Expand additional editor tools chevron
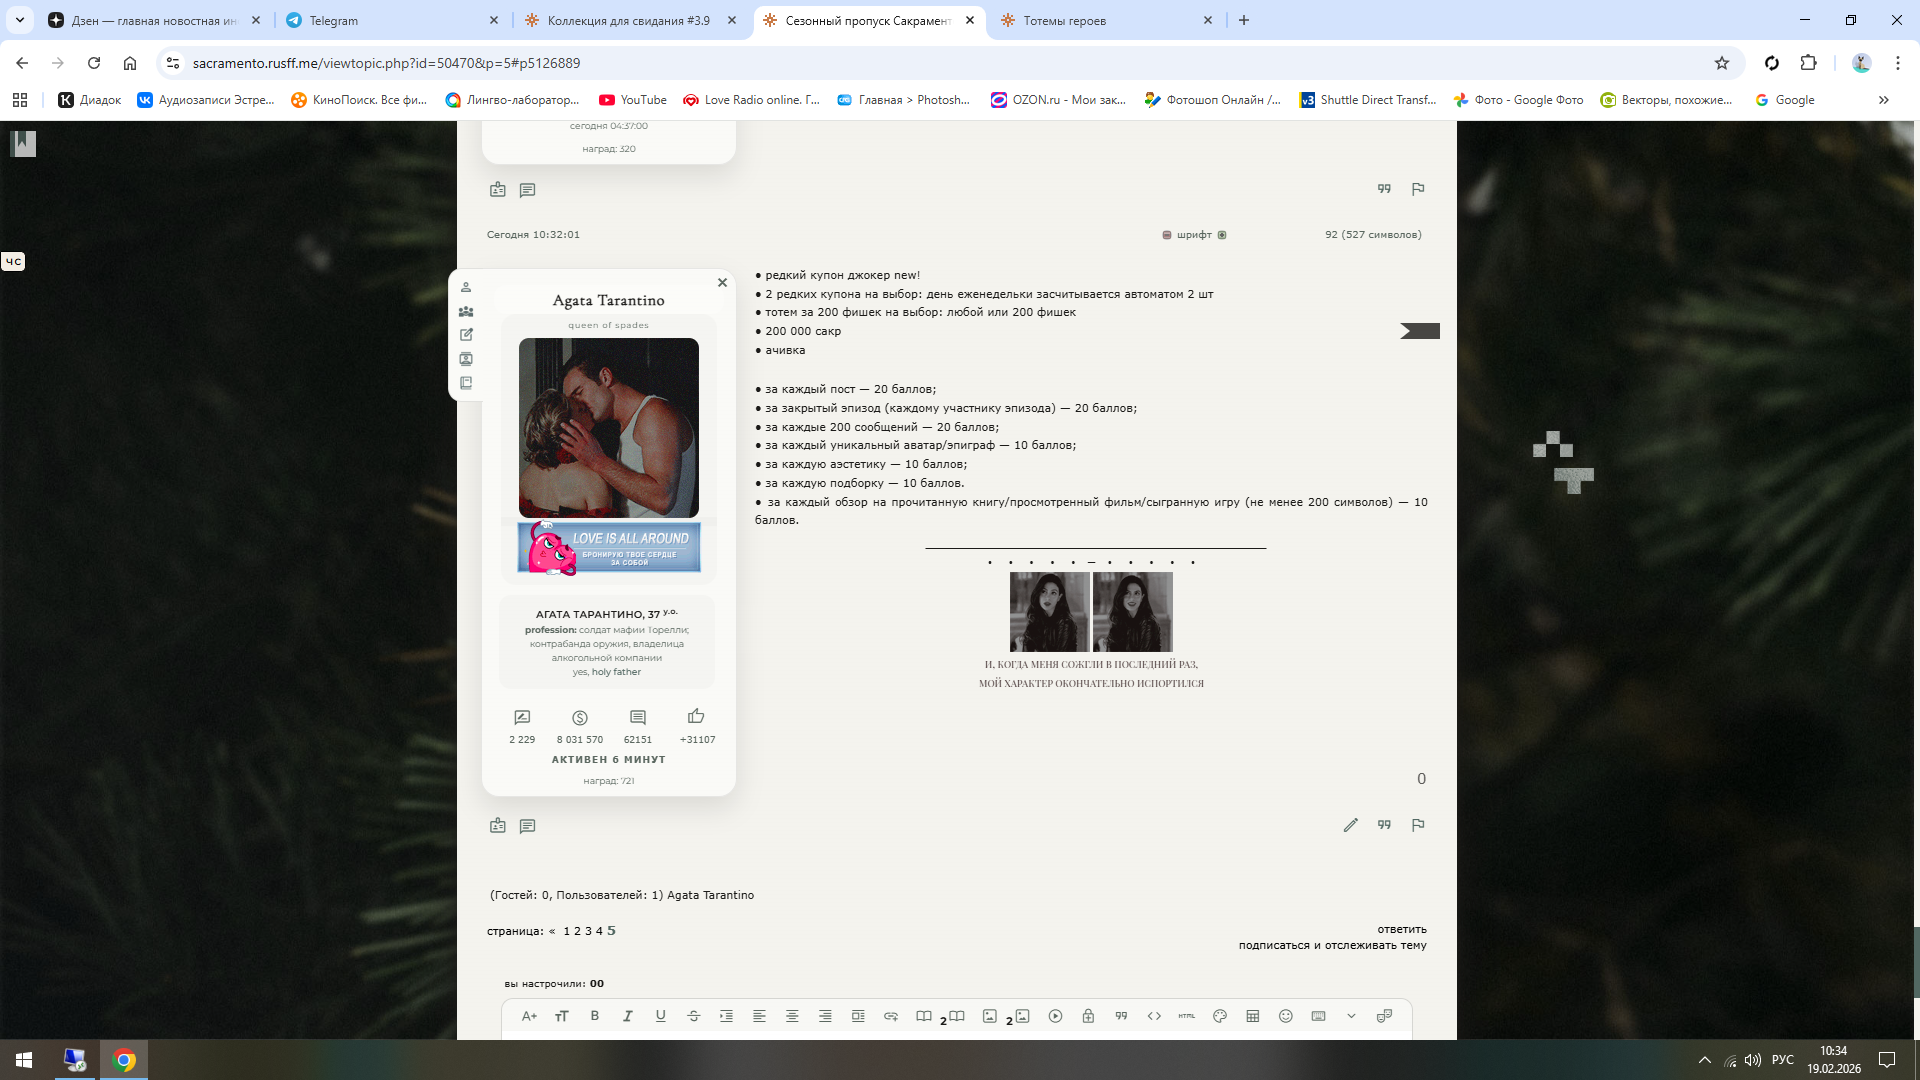The image size is (1920, 1080). click(x=1351, y=1016)
